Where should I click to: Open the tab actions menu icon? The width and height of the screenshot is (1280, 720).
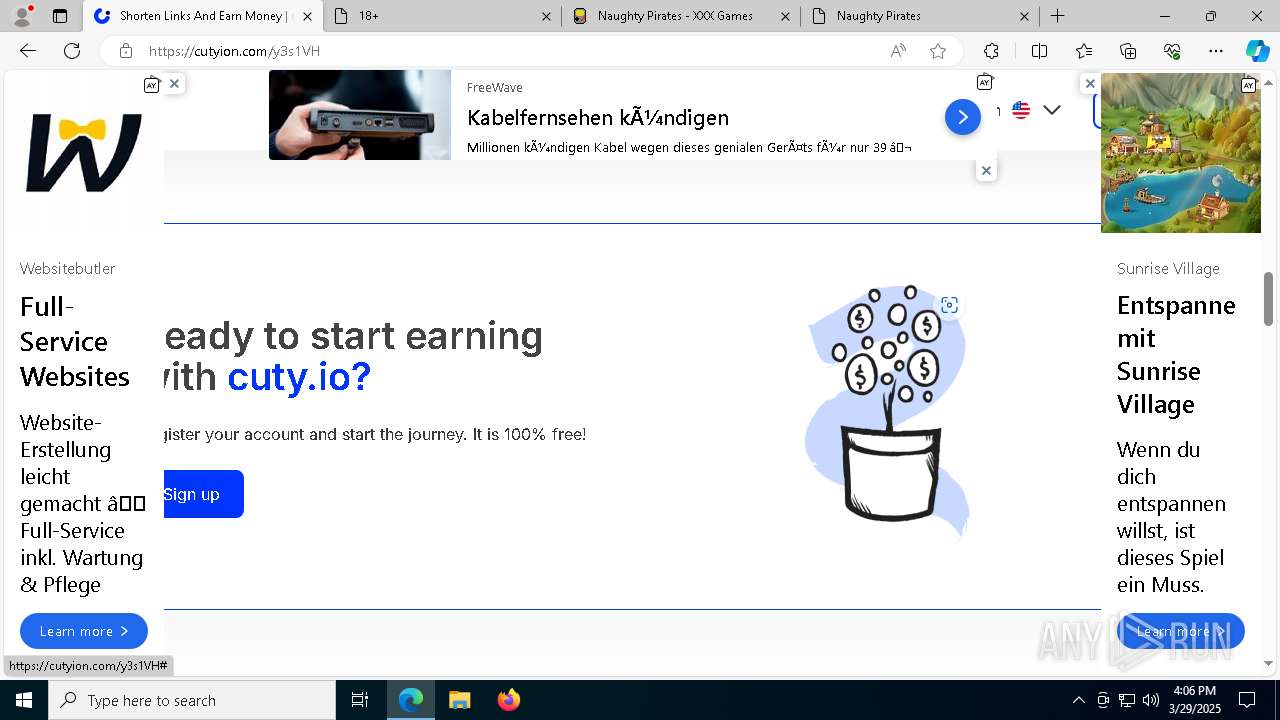(60, 16)
